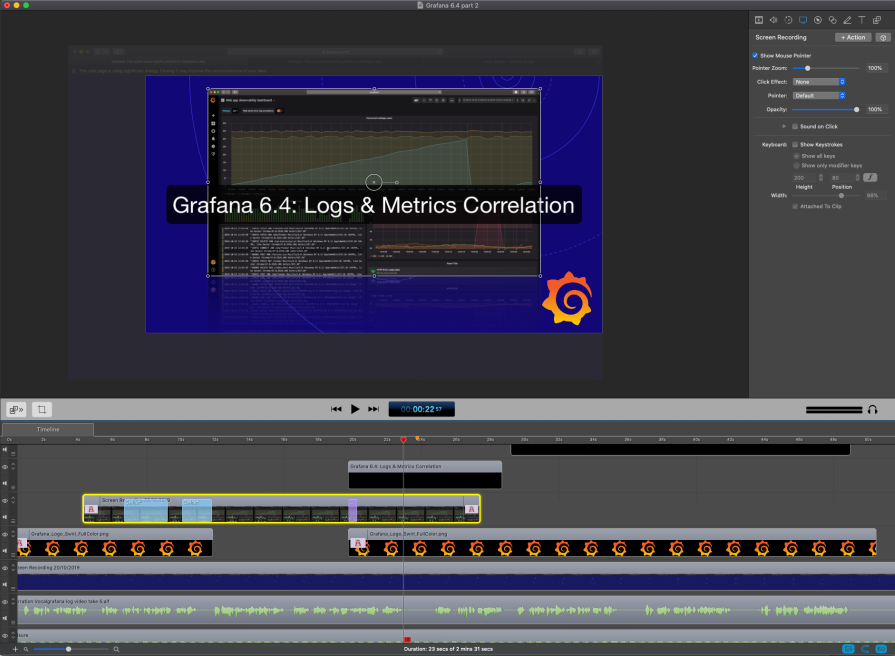Uncheck Show Mouse Pointer

(755, 55)
